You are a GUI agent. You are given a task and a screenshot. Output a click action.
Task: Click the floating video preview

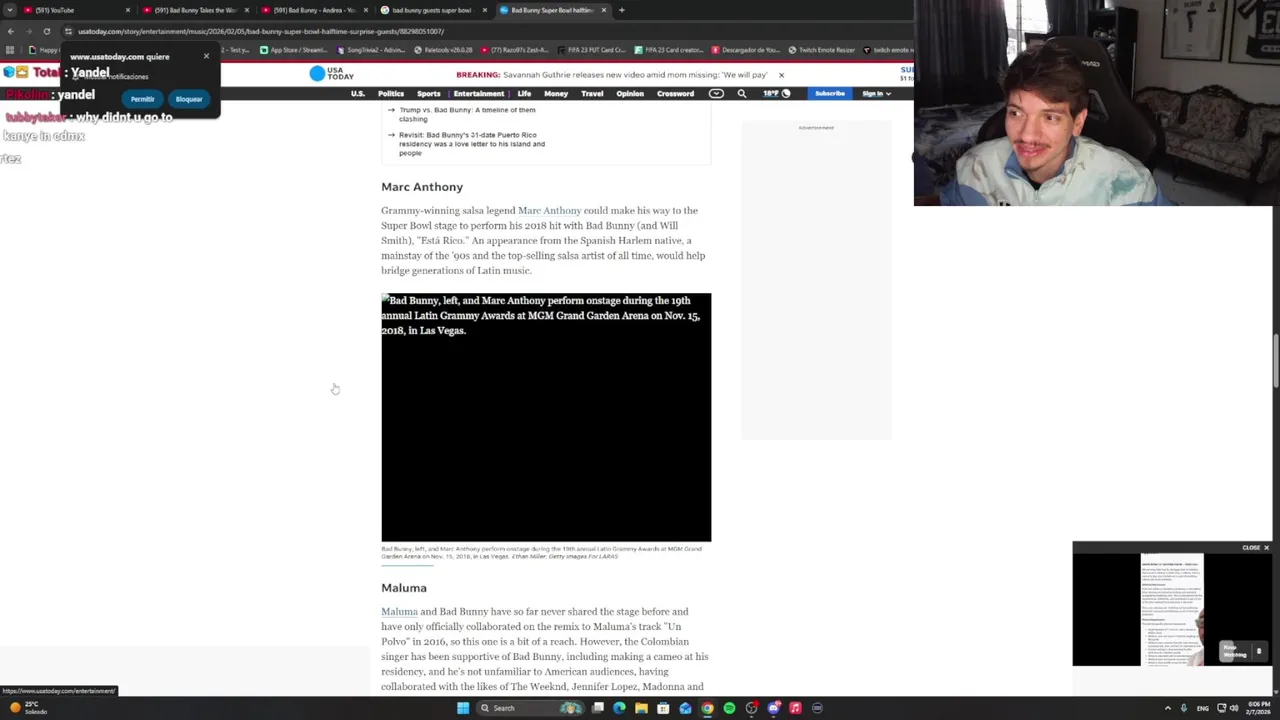click(x=1171, y=608)
